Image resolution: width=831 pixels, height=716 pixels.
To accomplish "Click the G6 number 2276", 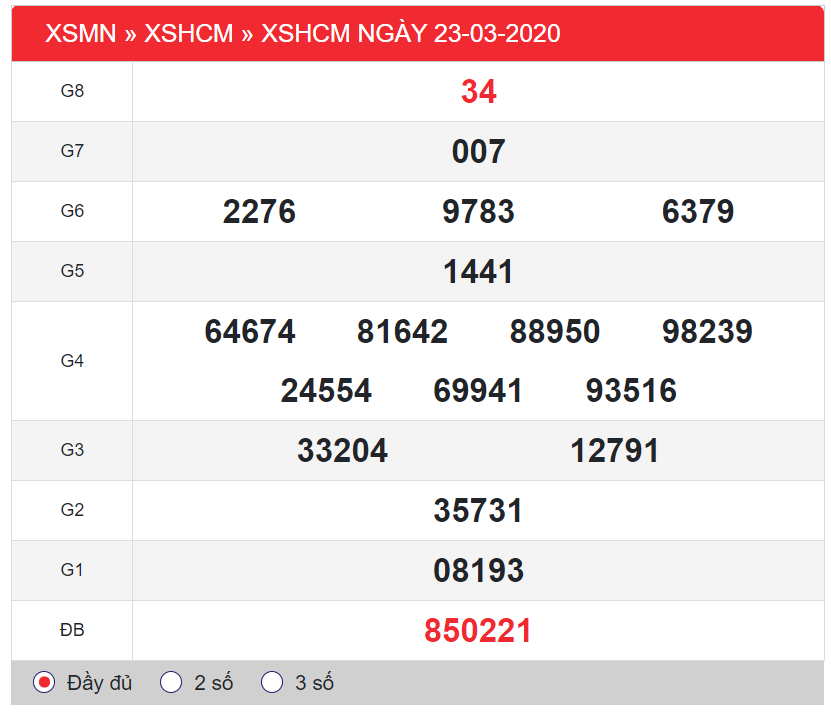I will (x=259, y=212).
